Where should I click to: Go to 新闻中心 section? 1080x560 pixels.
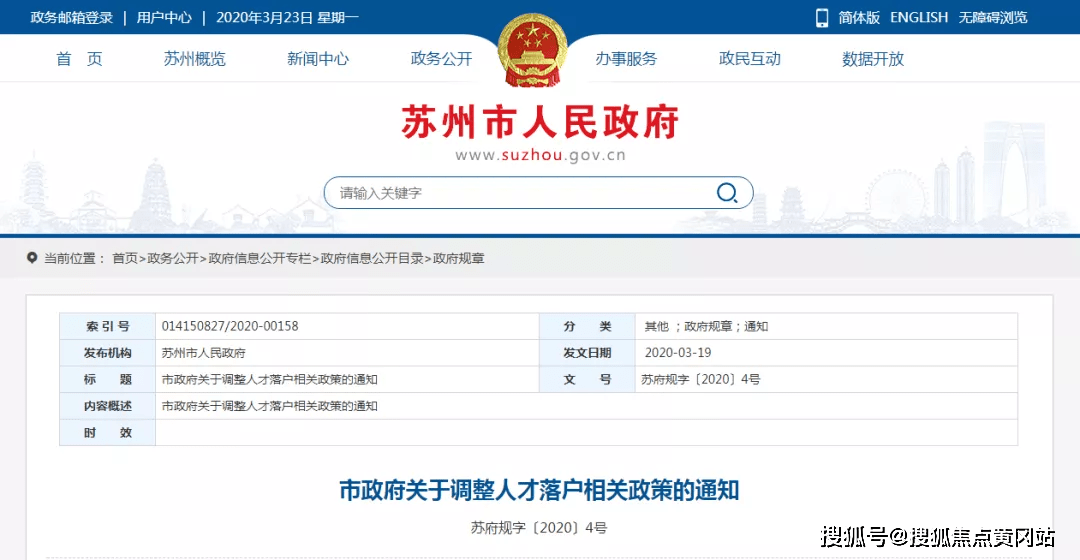[318, 59]
